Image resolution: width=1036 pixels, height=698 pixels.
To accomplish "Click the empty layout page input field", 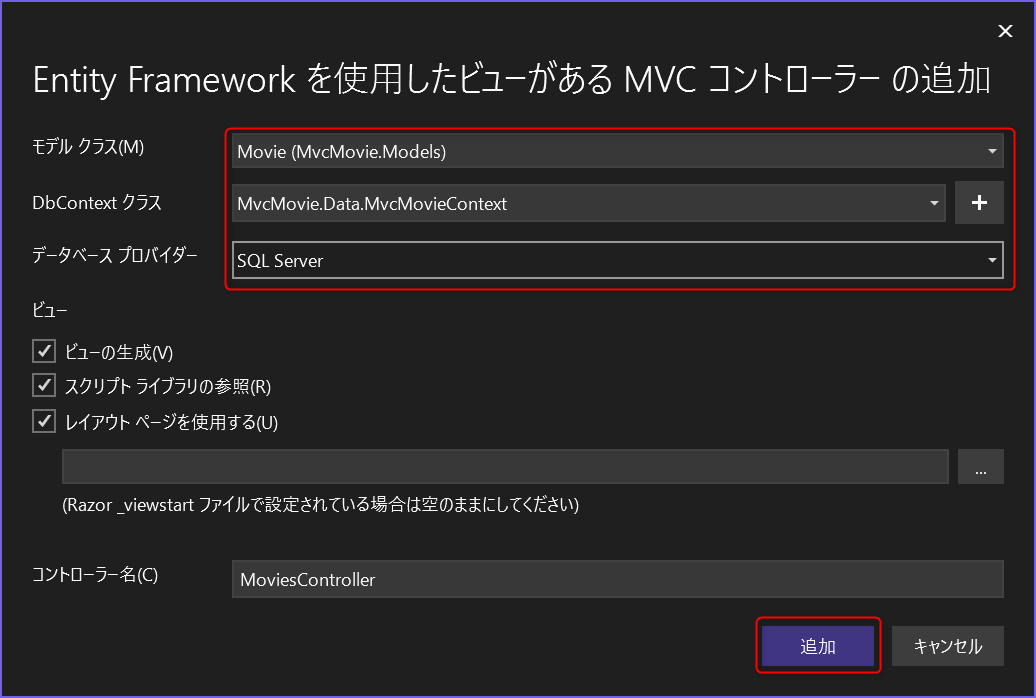I will point(505,466).
